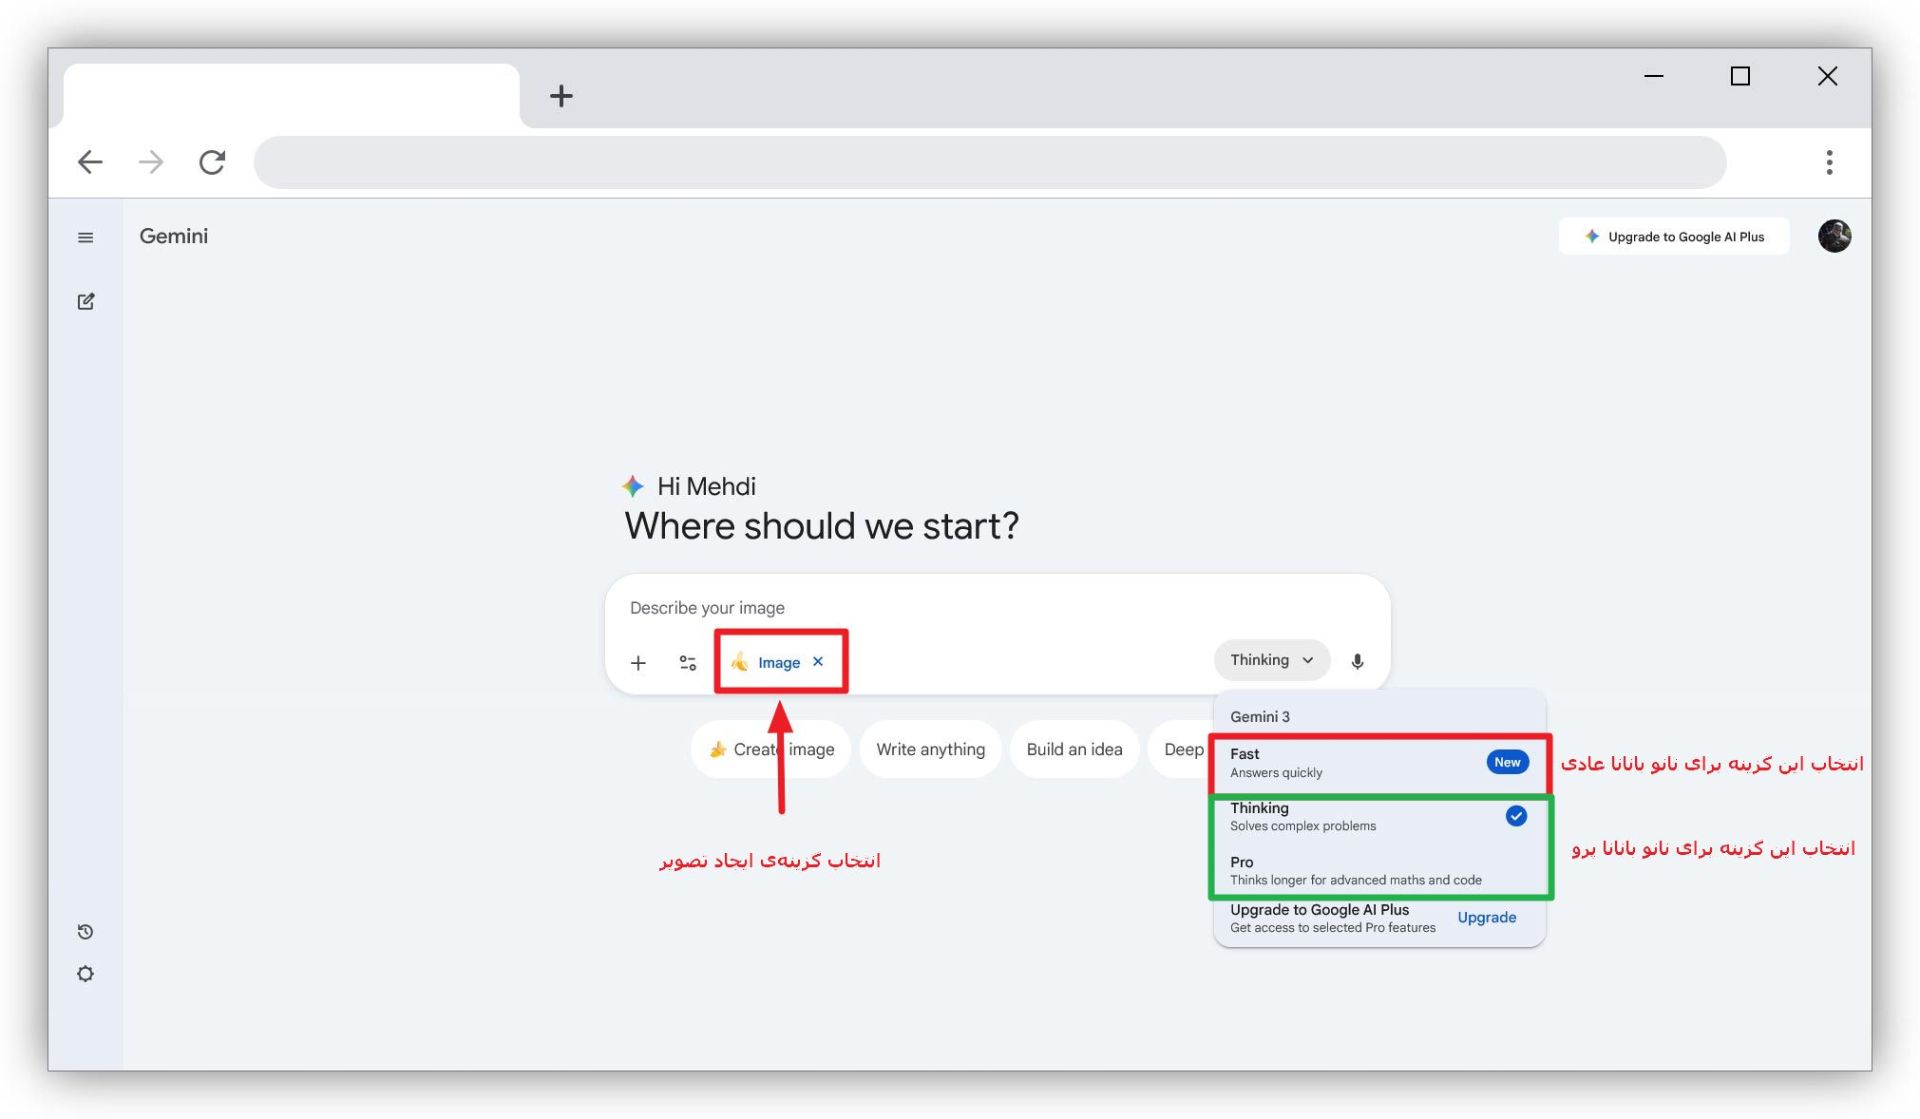Screen dimensions: 1920x1119
Task: Select the Write anything suggestion
Action: pyautogui.click(x=930, y=749)
